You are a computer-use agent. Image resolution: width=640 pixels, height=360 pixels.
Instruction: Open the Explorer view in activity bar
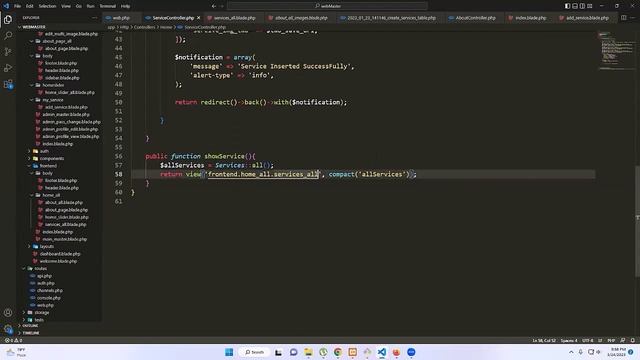point(8,20)
